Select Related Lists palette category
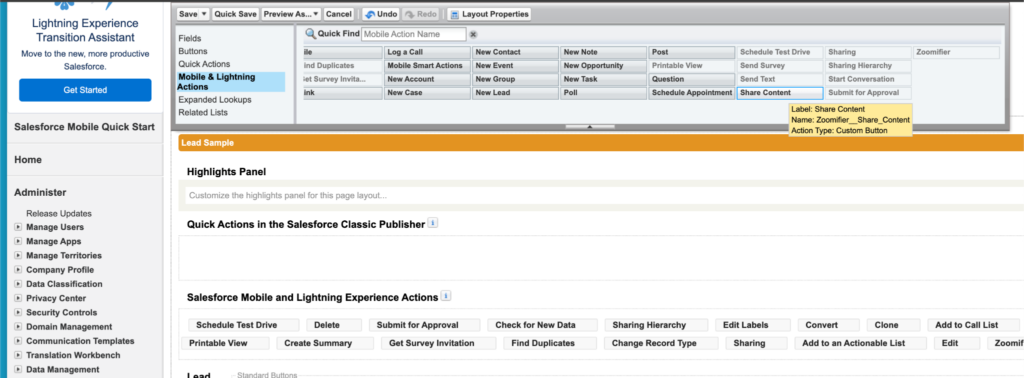The image size is (1024, 378). click(x=203, y=112)
